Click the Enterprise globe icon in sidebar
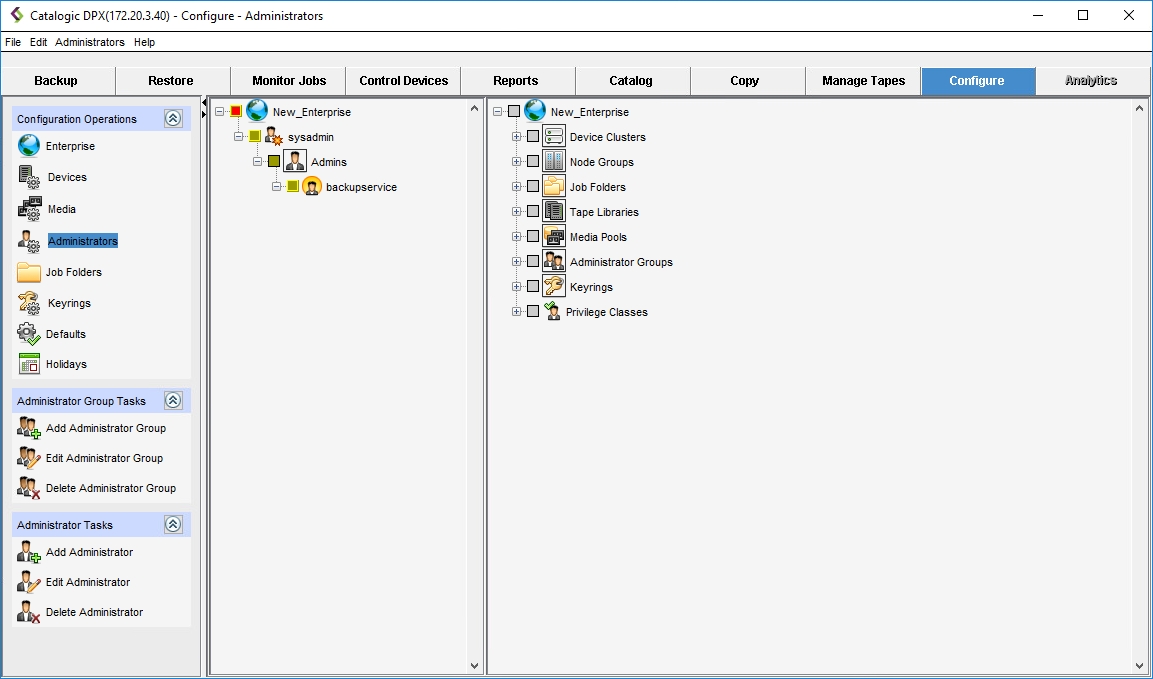 tap(29, 146)
